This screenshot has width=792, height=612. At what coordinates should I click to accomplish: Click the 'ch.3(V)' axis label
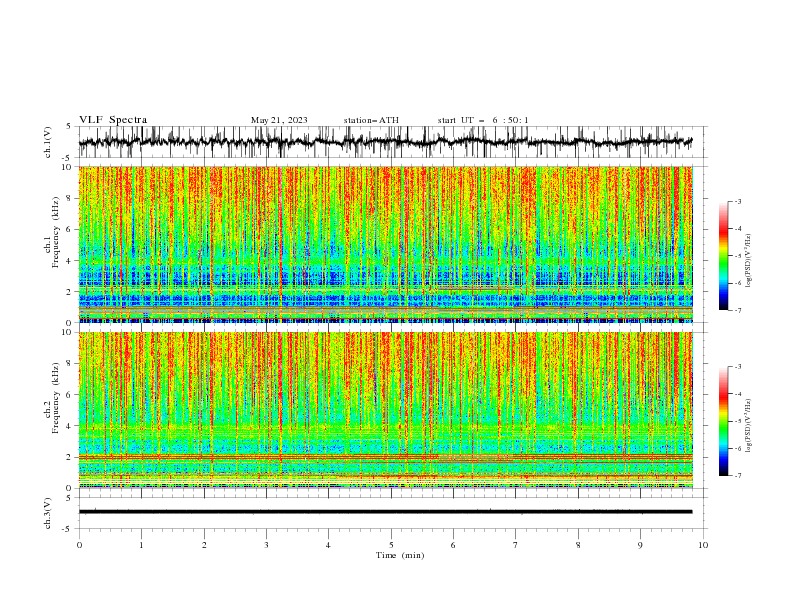48,513
